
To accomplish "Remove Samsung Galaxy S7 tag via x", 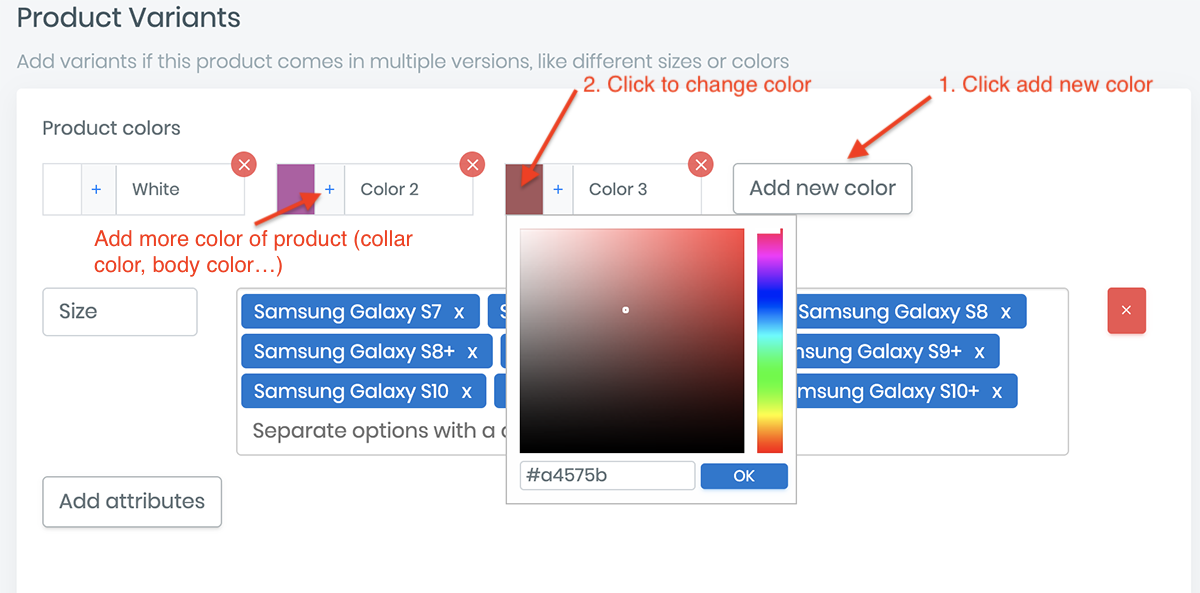I will [x=459, y=312].
